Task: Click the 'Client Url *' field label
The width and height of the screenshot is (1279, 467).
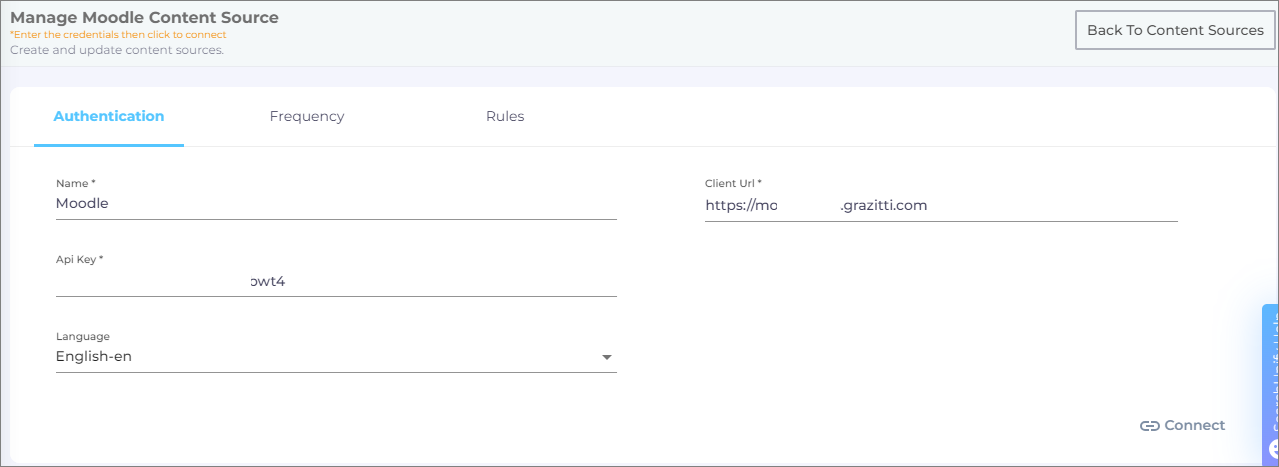Action: (x=733, y=183)
